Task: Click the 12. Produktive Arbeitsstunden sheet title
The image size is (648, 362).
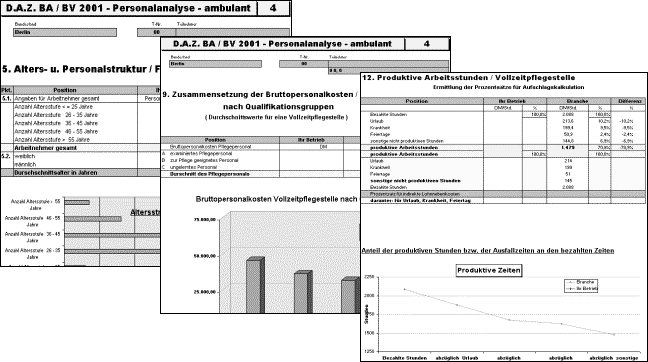Action: [x=469, y=78]
